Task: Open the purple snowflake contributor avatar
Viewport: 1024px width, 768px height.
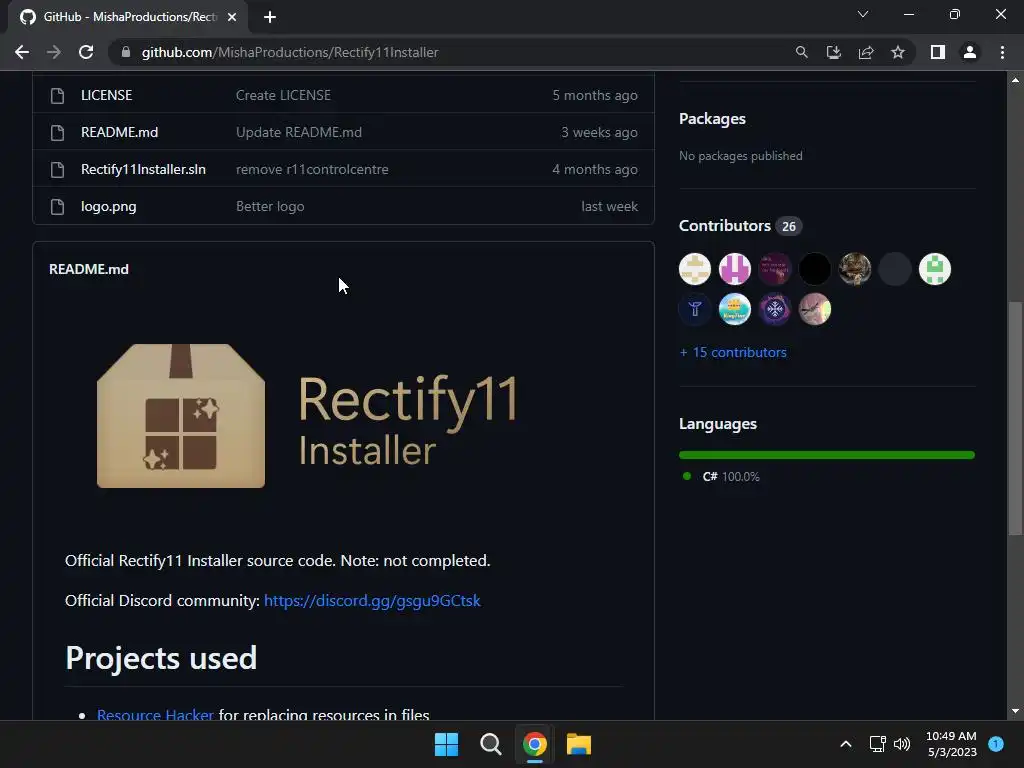Action: click(x=775, y=309)
